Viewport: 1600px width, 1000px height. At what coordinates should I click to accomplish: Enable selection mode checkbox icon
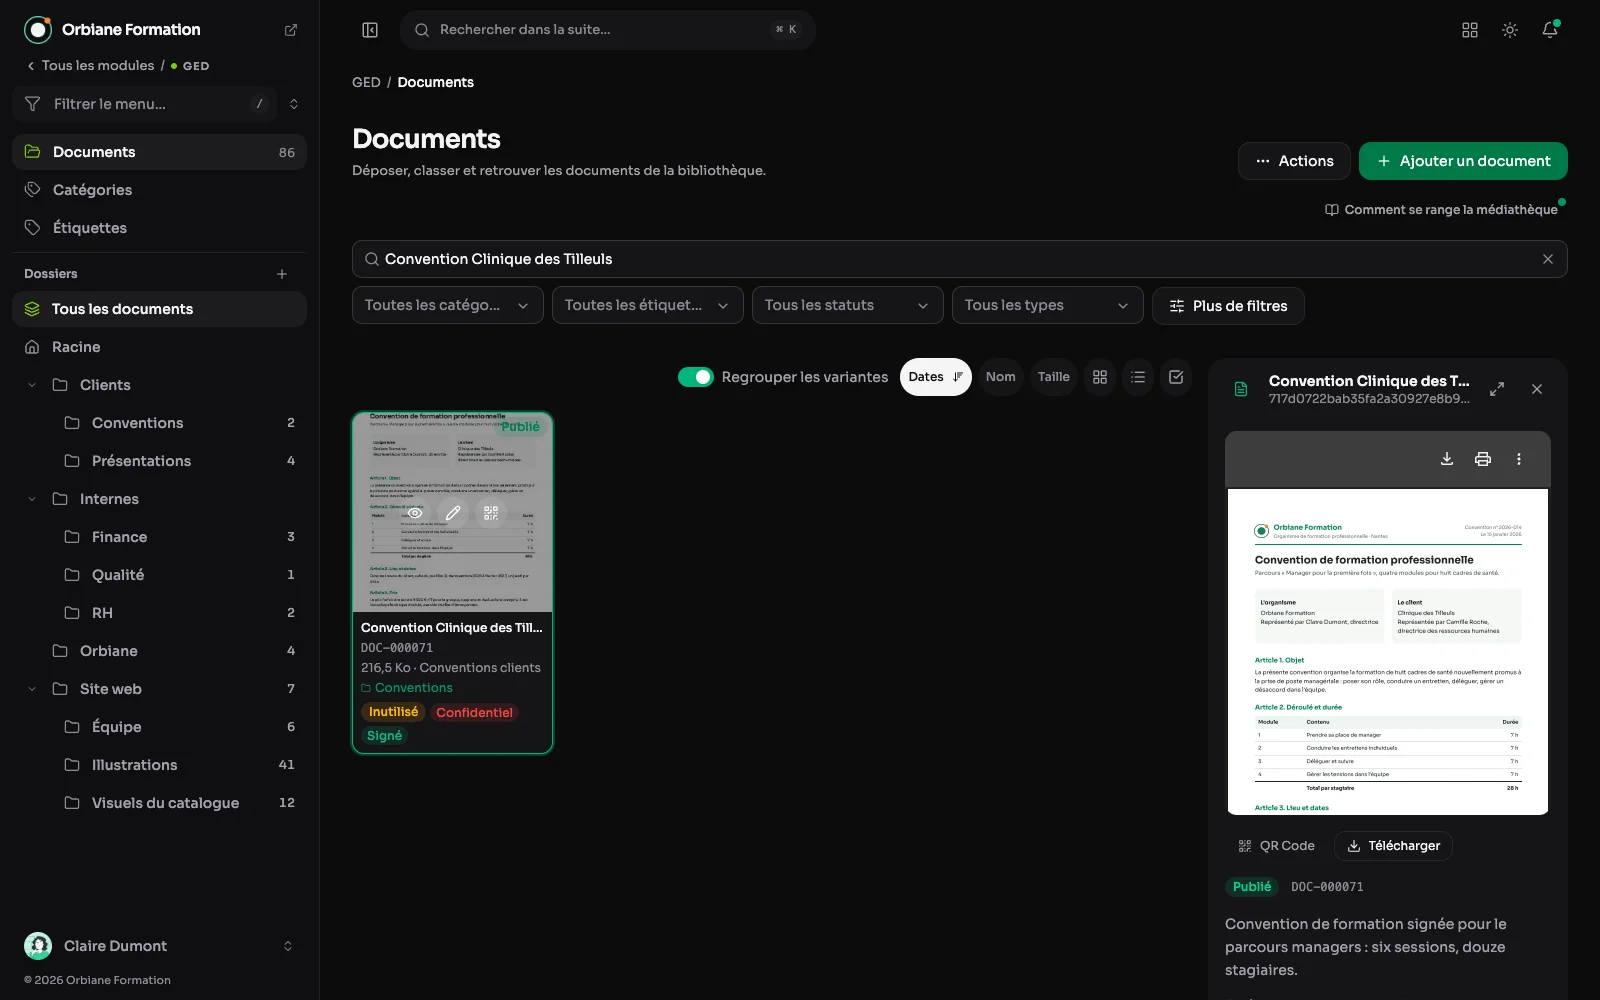1176,377
